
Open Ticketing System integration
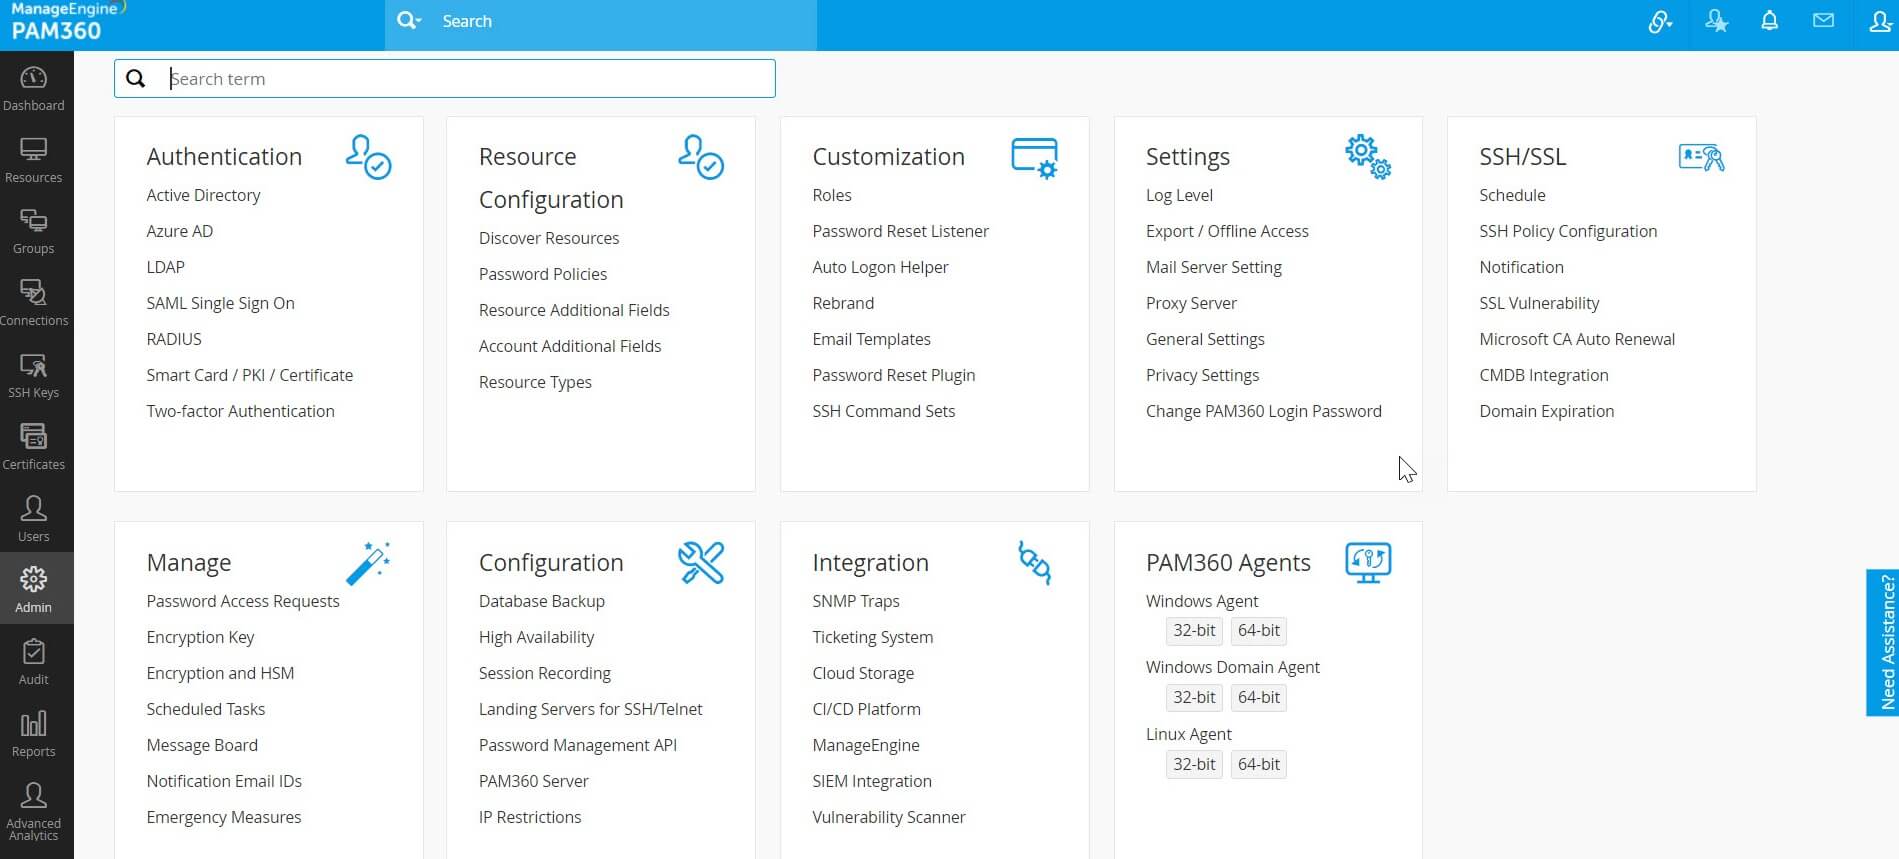873,637
